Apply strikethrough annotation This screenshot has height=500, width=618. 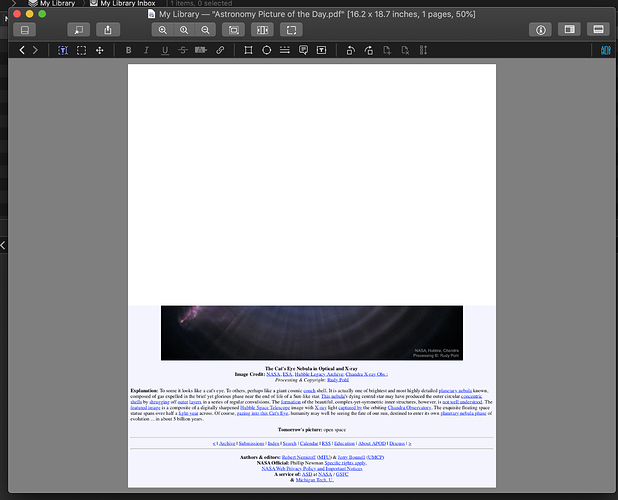coord(182,50)
